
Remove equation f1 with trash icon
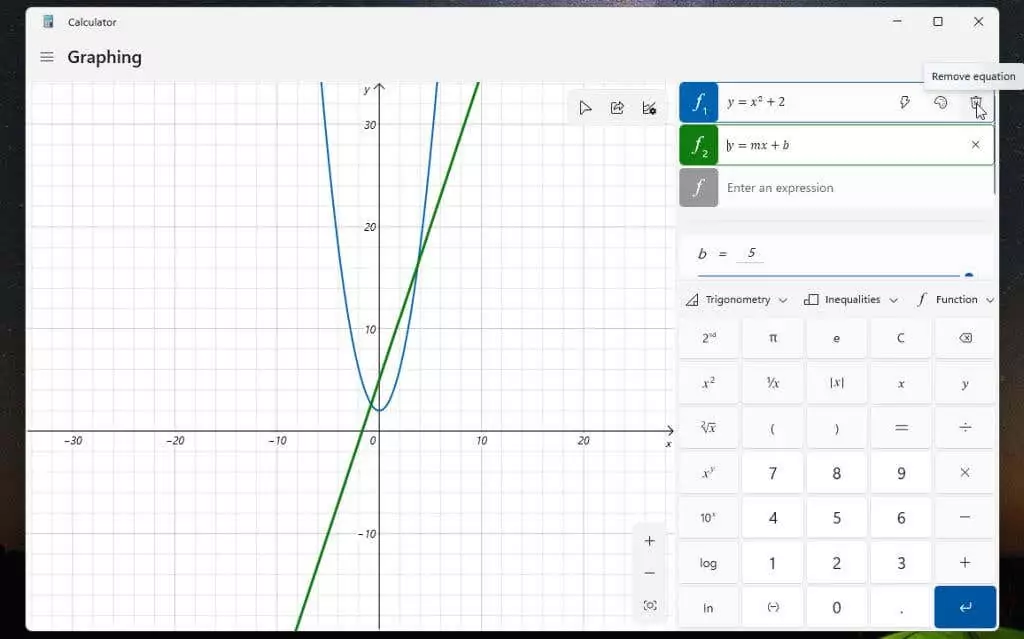[975, 102]
